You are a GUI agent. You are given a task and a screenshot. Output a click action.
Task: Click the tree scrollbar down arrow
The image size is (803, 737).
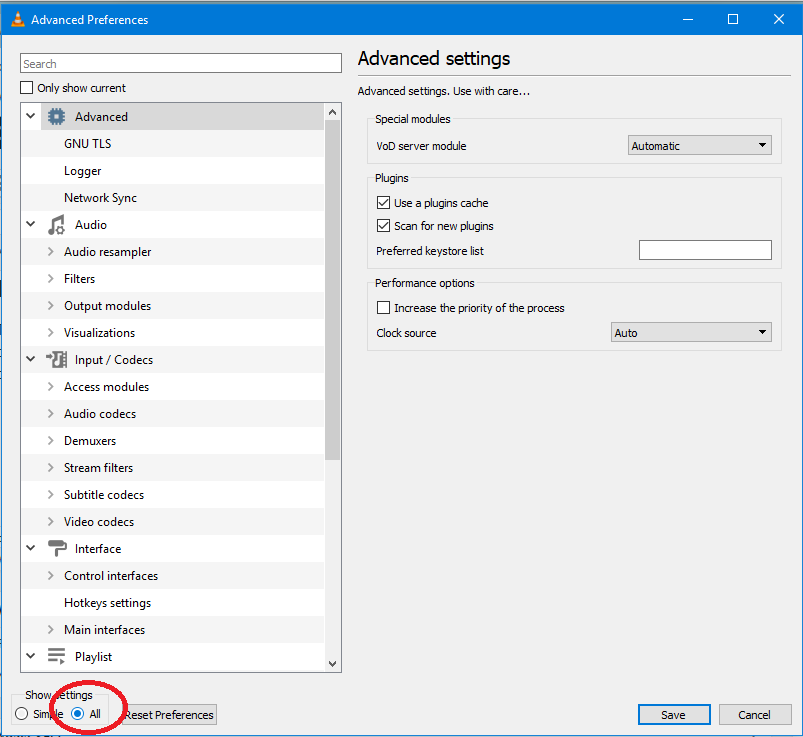click(332, 664)
